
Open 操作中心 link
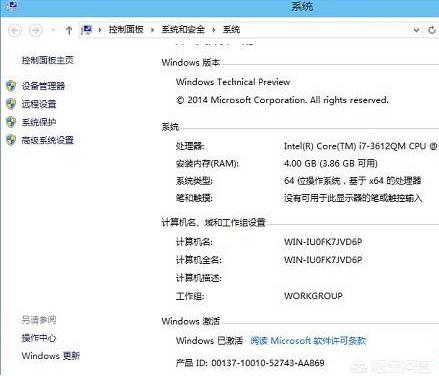(x=39, y=338)
